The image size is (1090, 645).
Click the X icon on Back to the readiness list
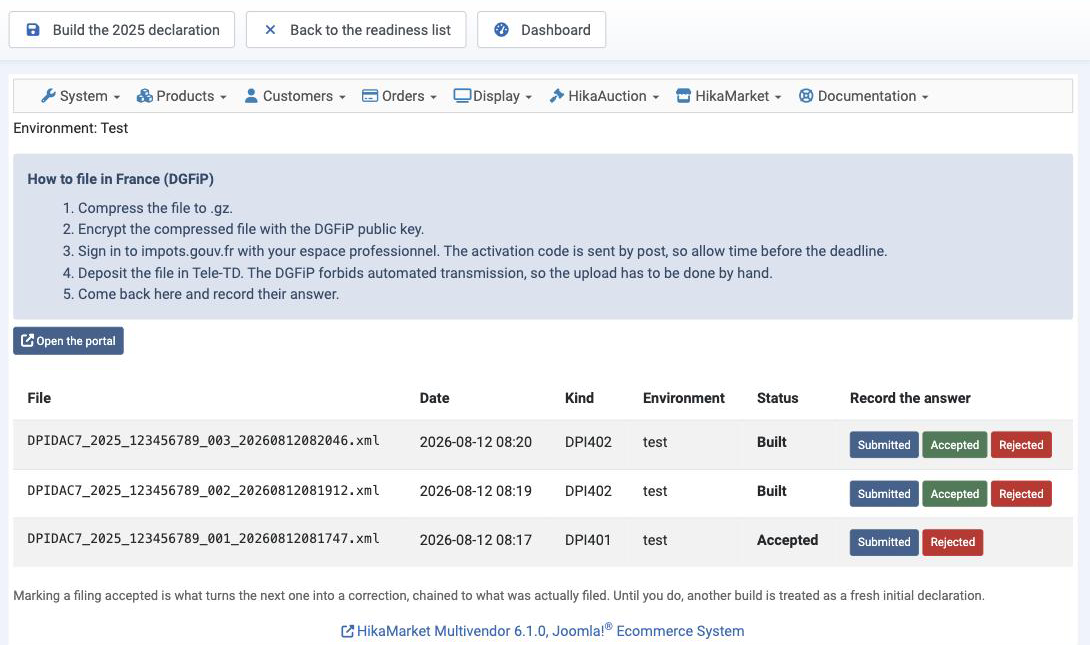pos(270,30)
